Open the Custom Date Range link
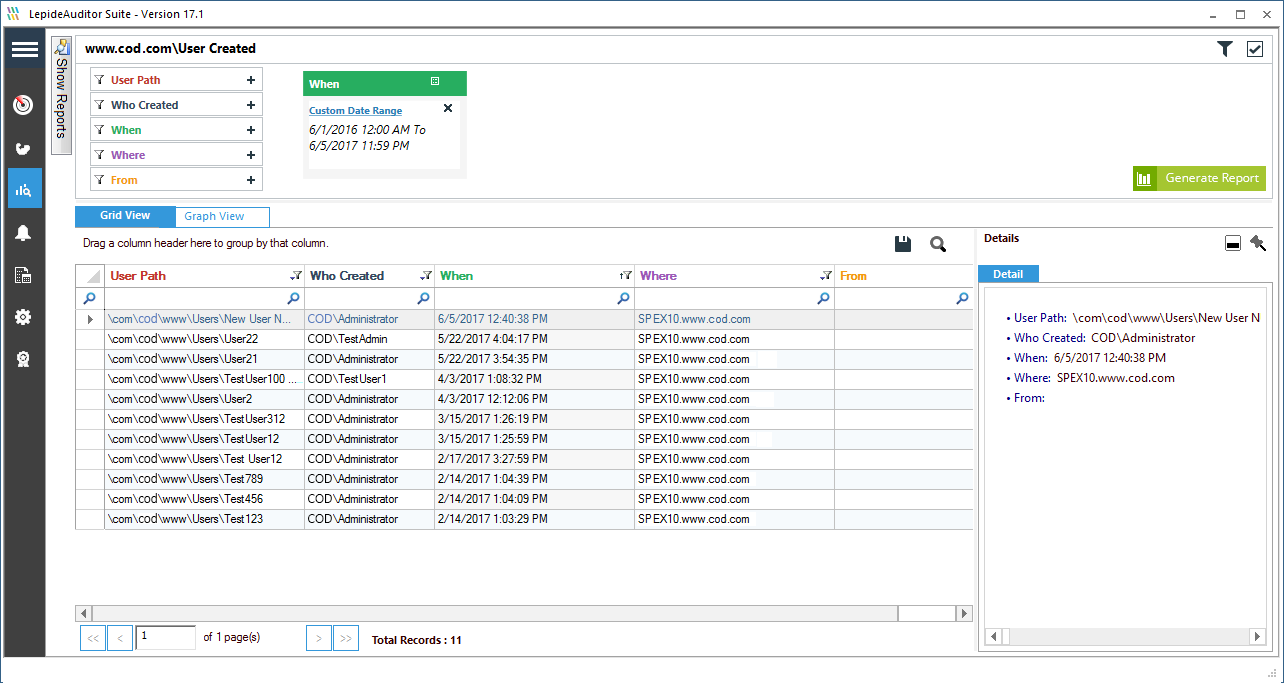Viewport: 1284px width, 683px height. tap(355, 111)
